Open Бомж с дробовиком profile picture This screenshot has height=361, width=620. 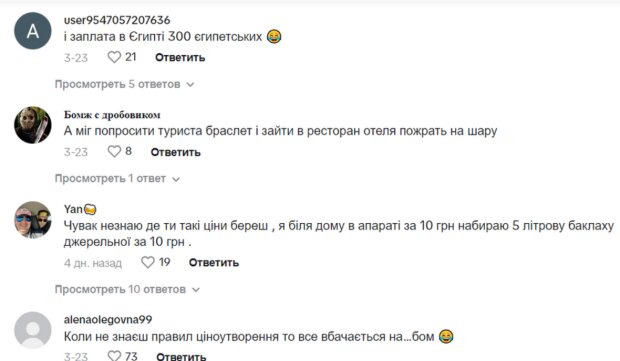tap(33, 125)
